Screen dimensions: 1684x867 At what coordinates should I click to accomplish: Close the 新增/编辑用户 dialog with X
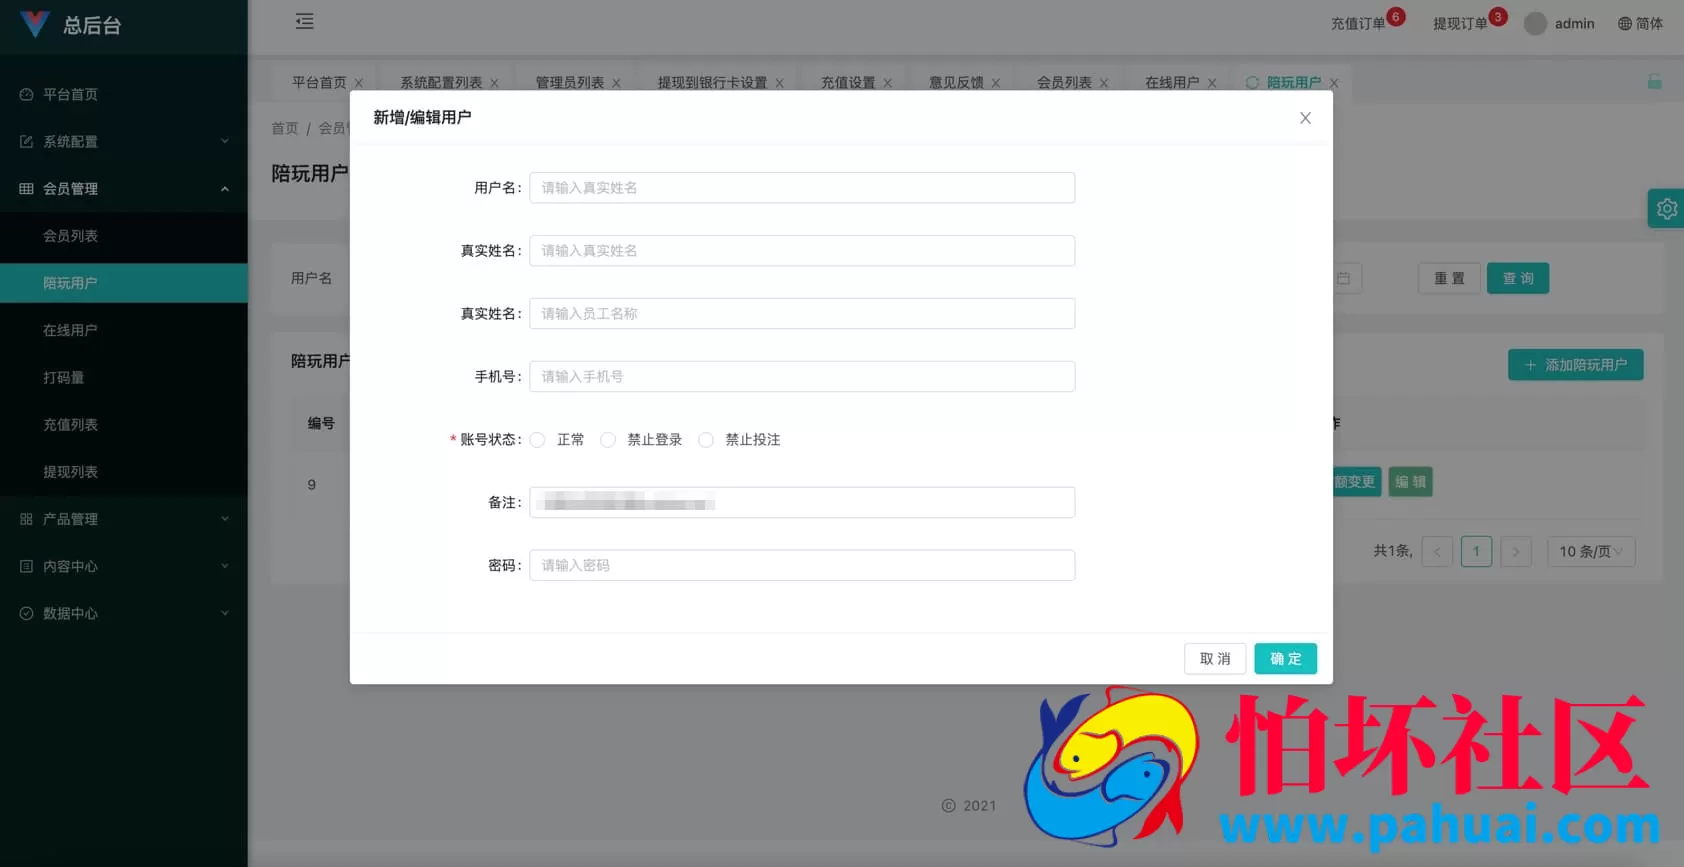(x=1305, y=118)
